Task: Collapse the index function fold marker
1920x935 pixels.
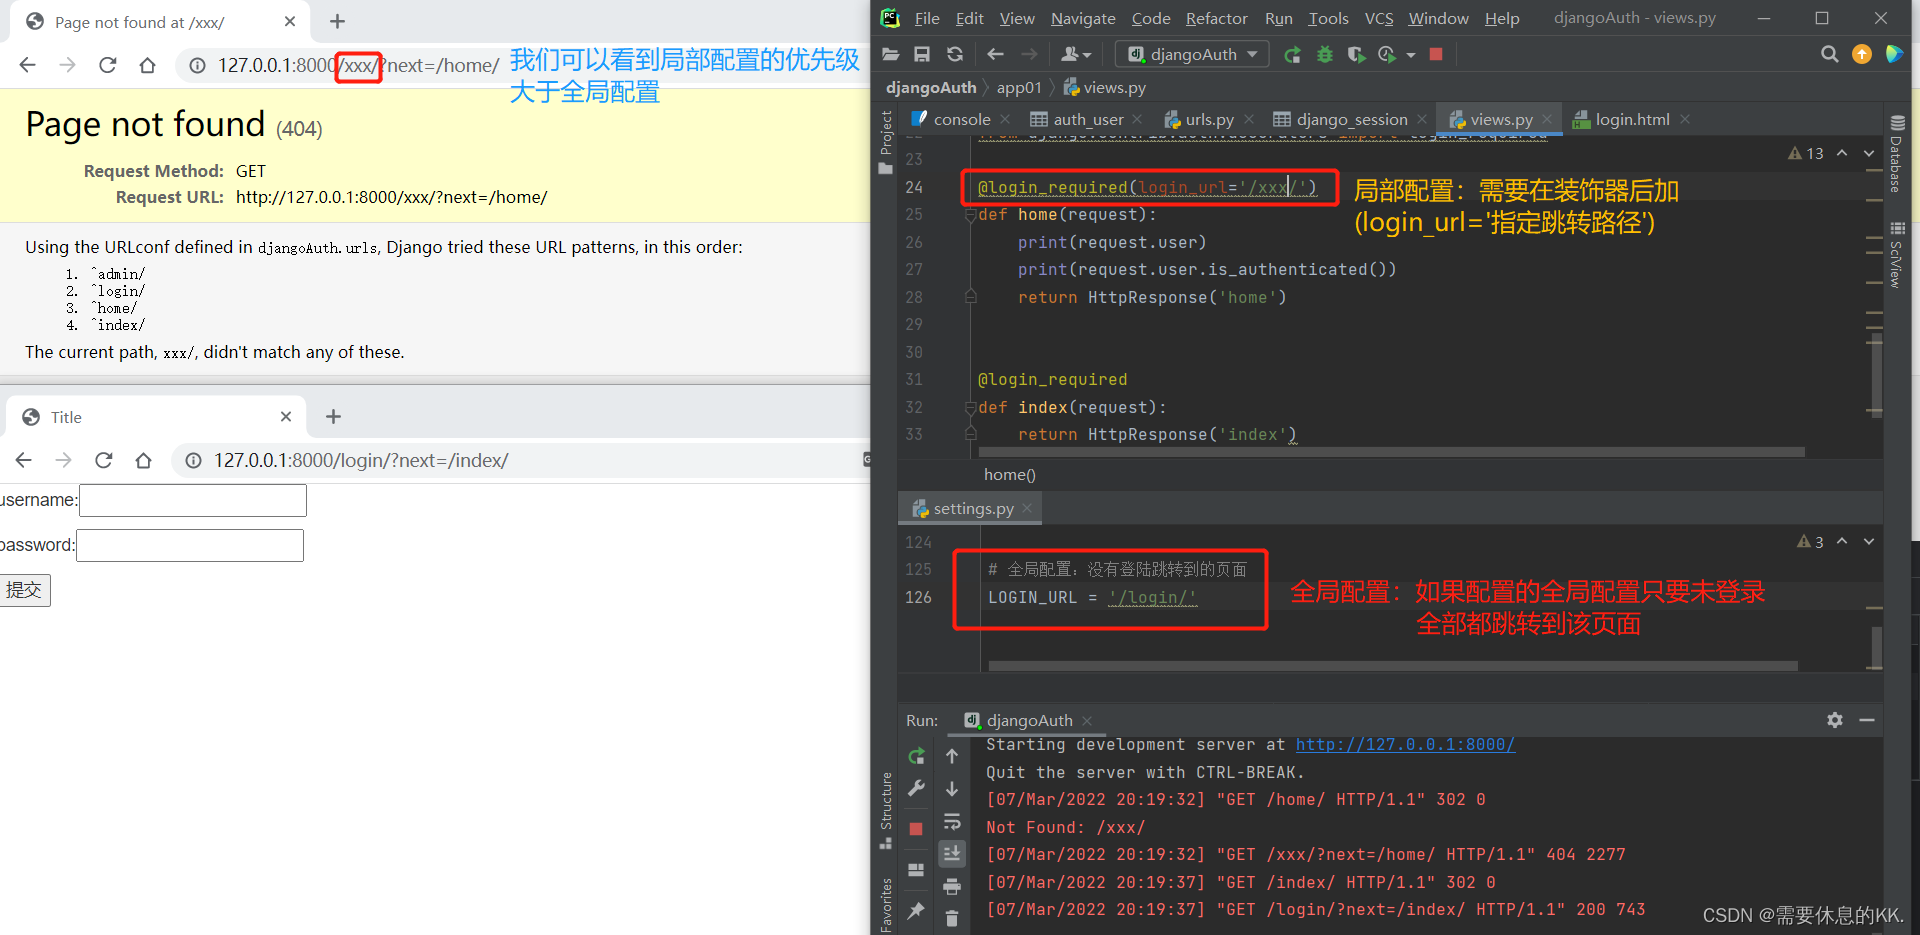Action: point(970,407)
